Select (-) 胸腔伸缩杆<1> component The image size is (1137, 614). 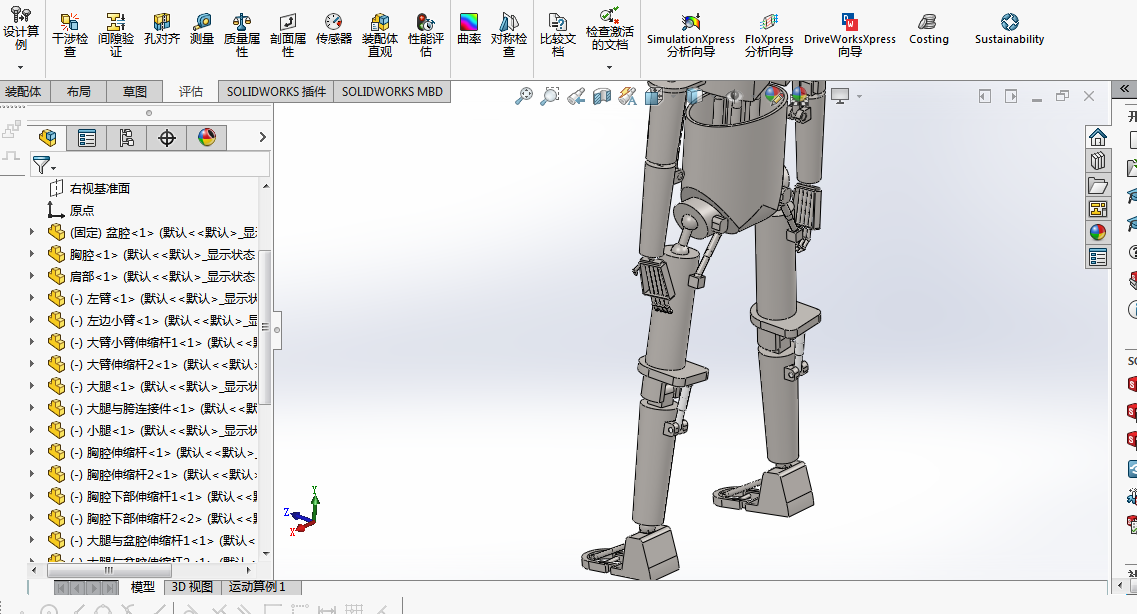click(152, 452)
